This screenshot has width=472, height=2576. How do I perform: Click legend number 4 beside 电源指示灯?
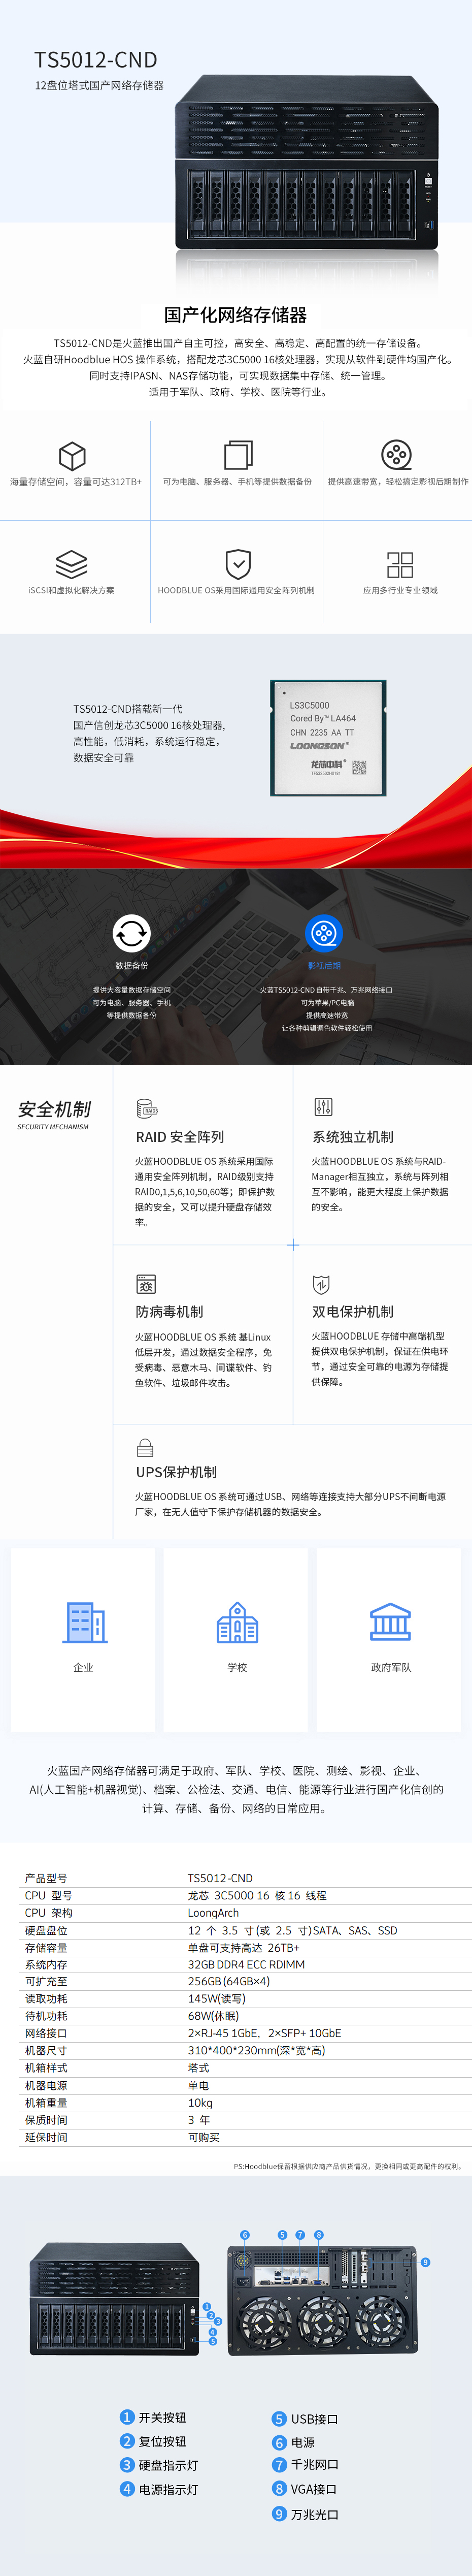[127, 2488]
